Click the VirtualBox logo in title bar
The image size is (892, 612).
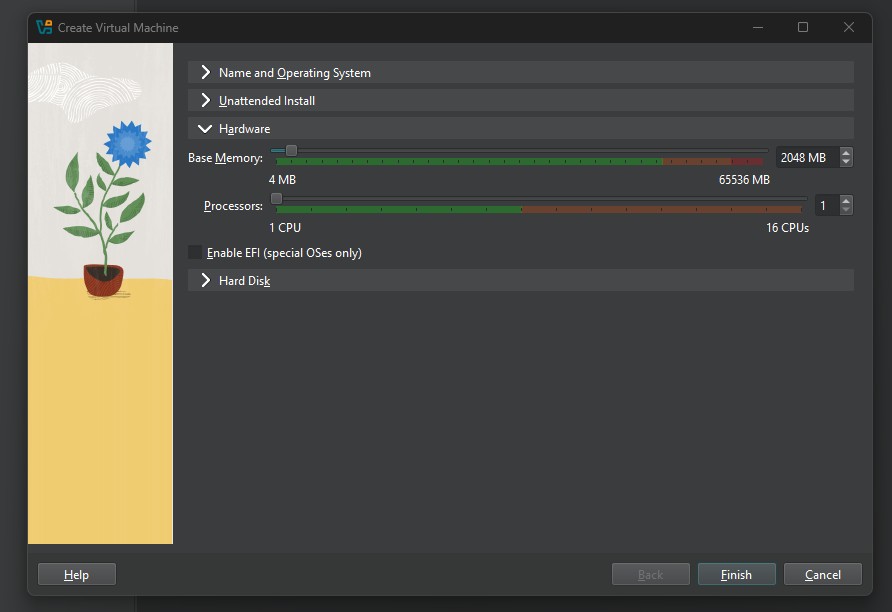pyautogui.click(x=43, y=27)
